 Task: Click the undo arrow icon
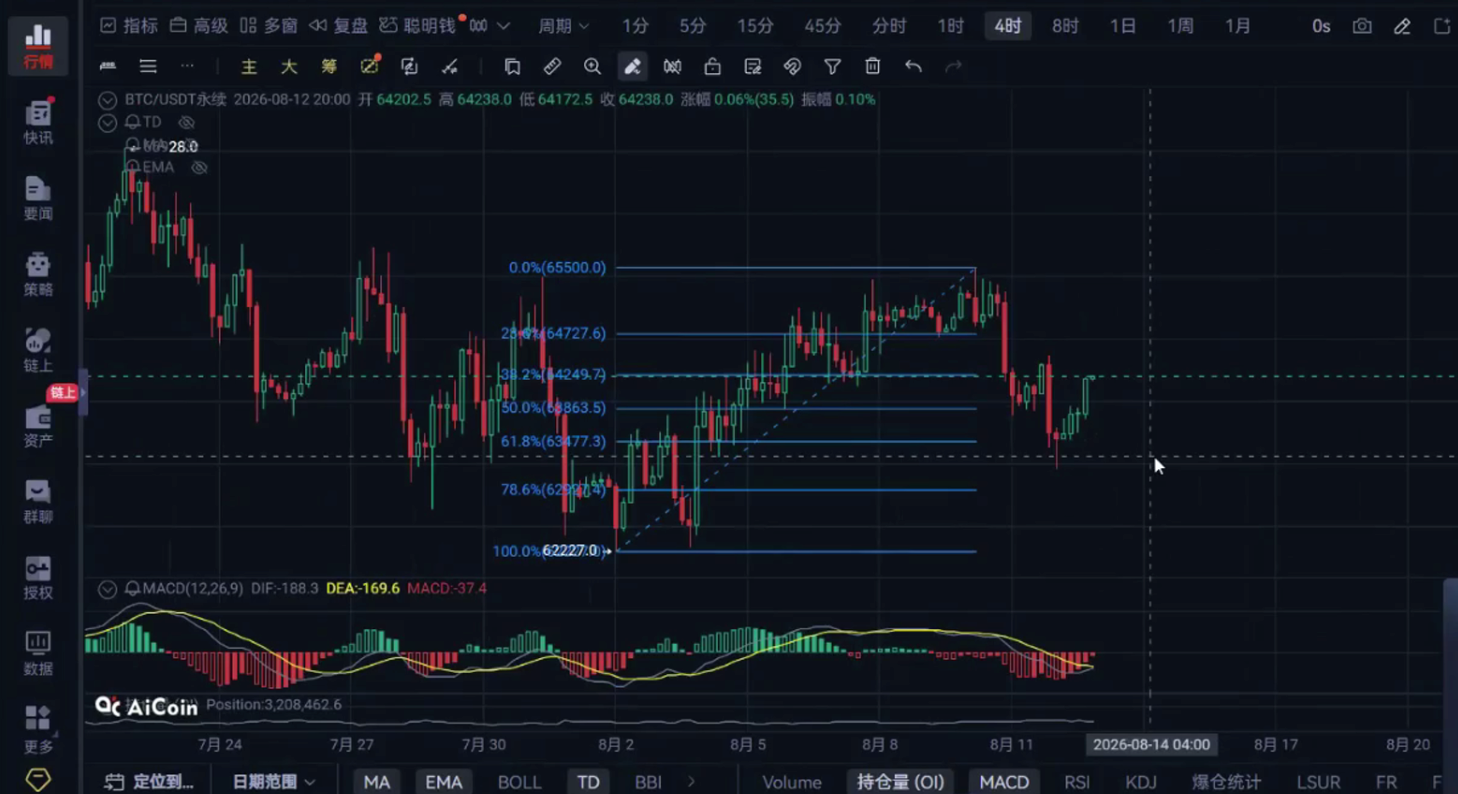tap(913, 66)
